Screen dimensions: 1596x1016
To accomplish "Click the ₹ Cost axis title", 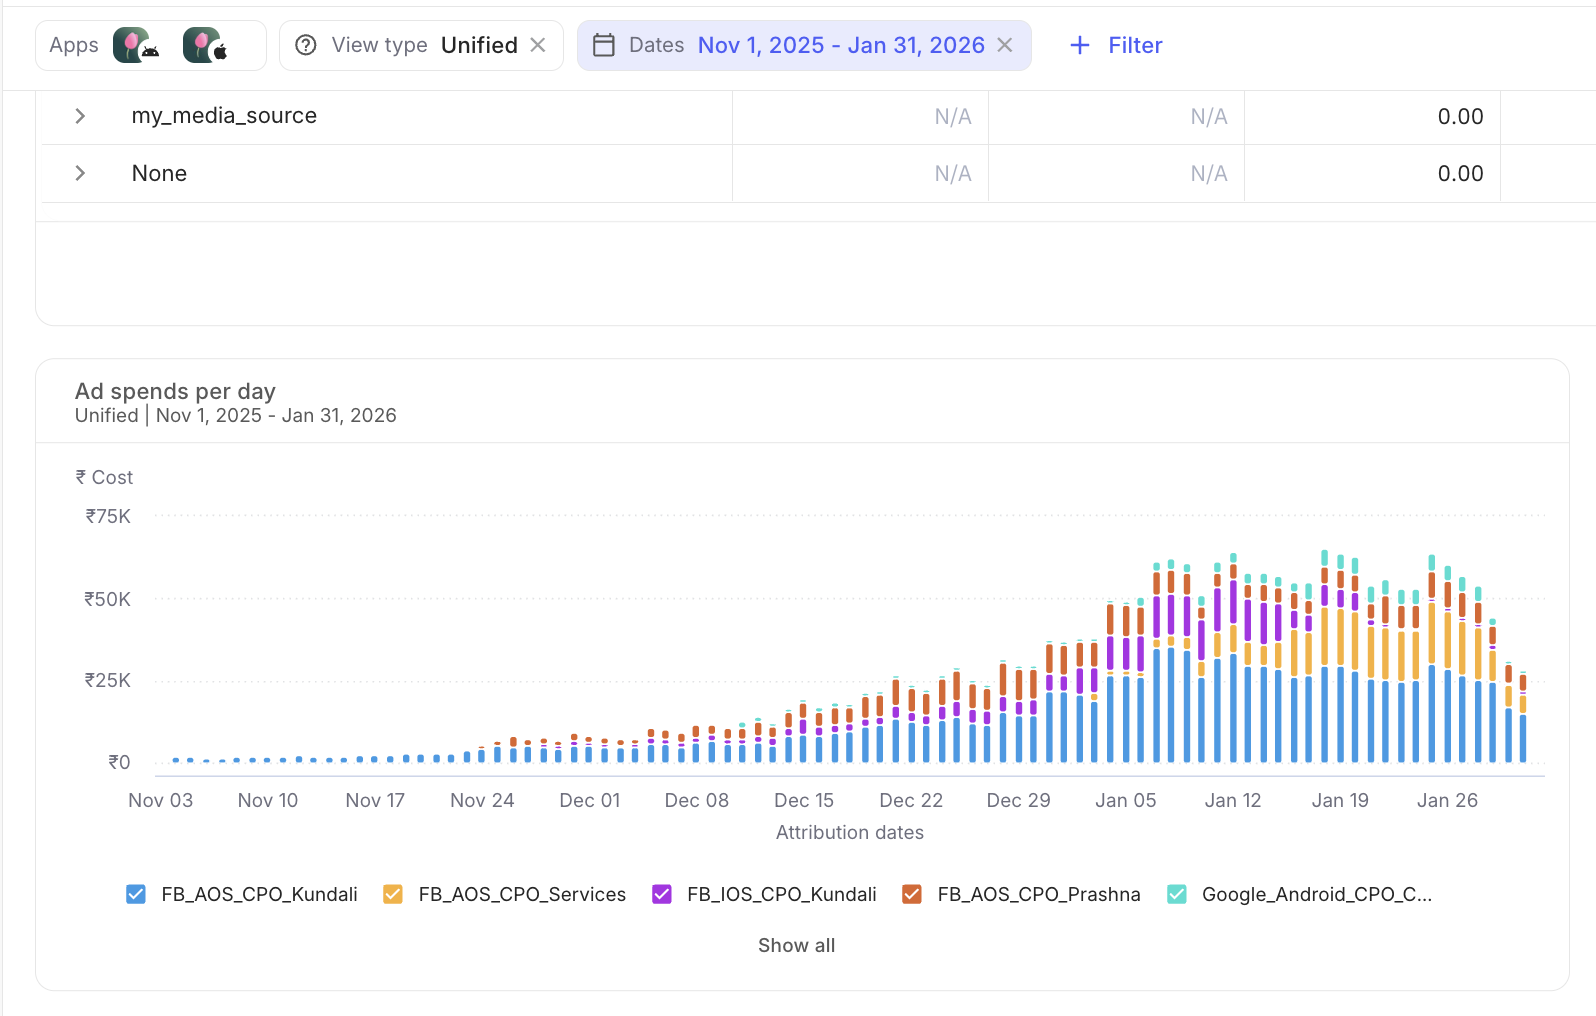I will click(104, 477).
